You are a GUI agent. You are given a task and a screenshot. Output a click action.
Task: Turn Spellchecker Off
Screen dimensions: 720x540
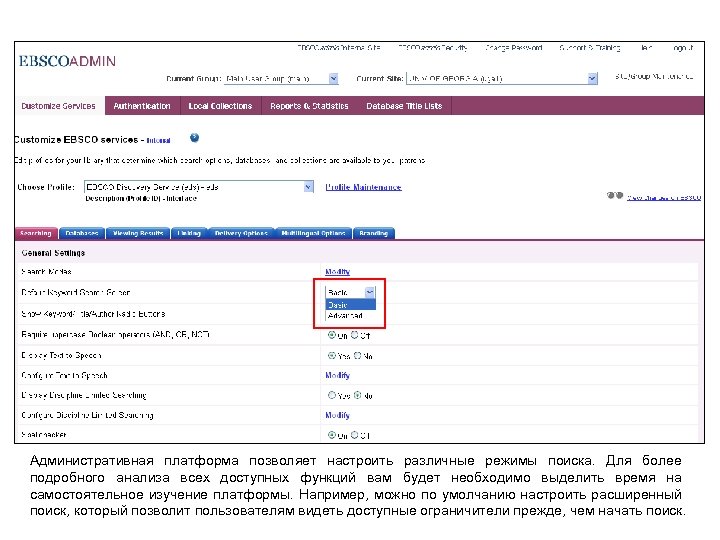[x=354, y=434]
